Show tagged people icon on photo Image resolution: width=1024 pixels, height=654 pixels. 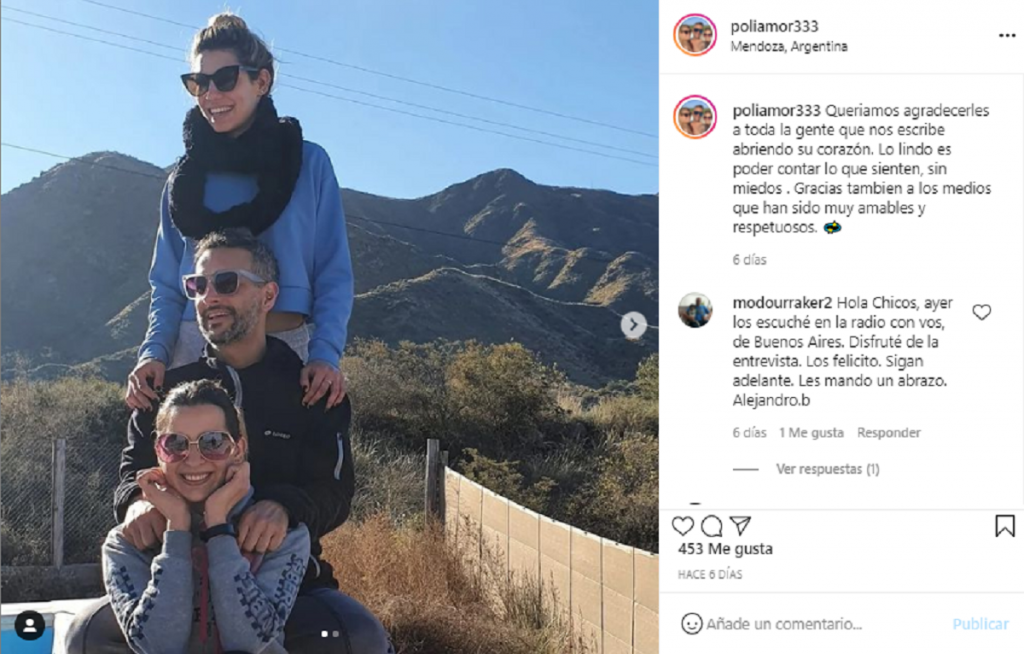click(29, 625)
